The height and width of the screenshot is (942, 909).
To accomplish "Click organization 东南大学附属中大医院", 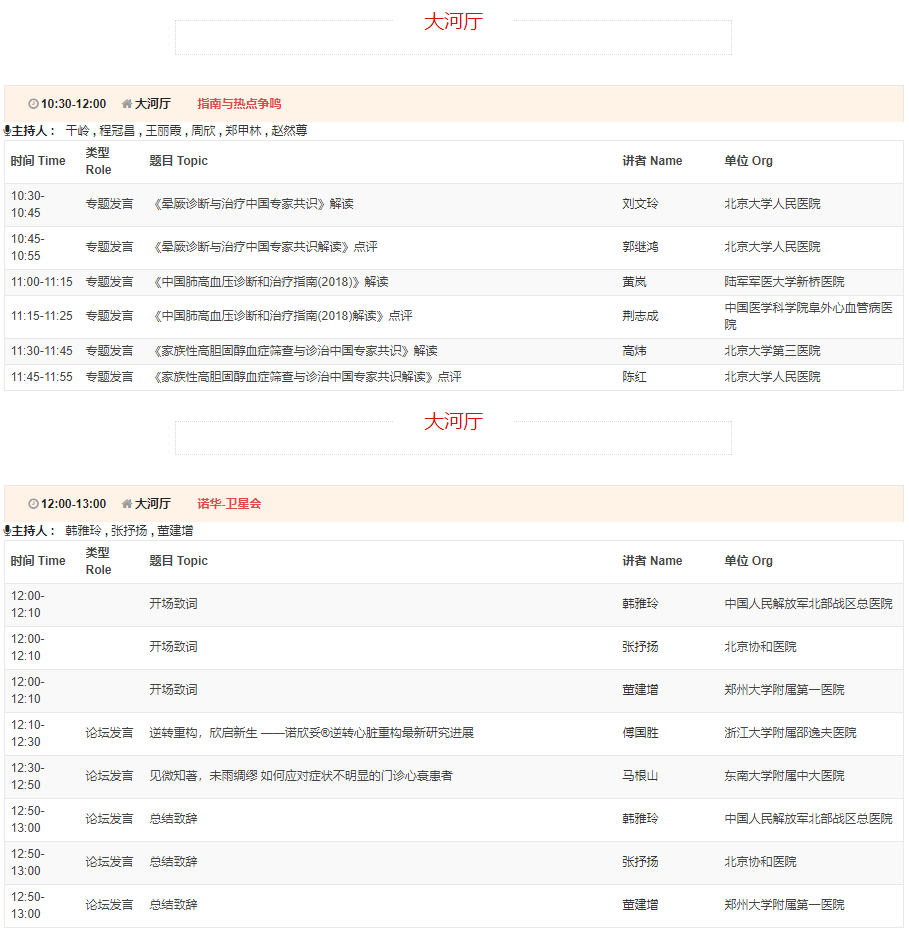I will pyautogui.click(x=784, y=776).
